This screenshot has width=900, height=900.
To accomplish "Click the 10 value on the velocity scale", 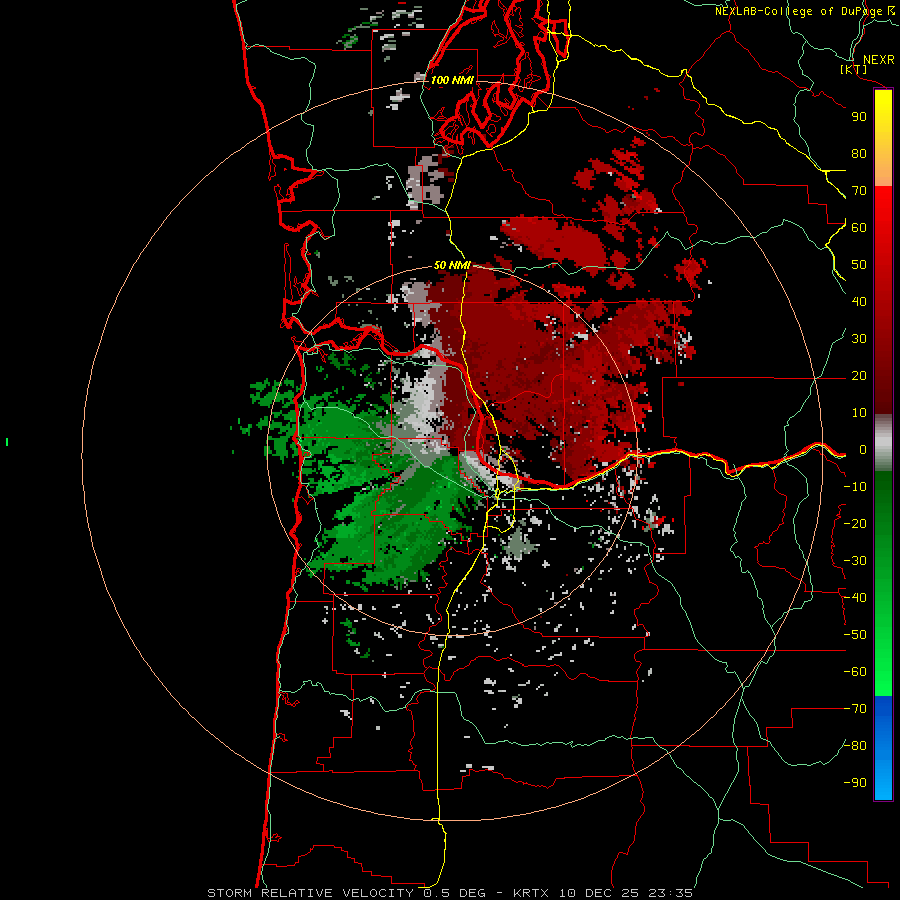I will (859, 413).
